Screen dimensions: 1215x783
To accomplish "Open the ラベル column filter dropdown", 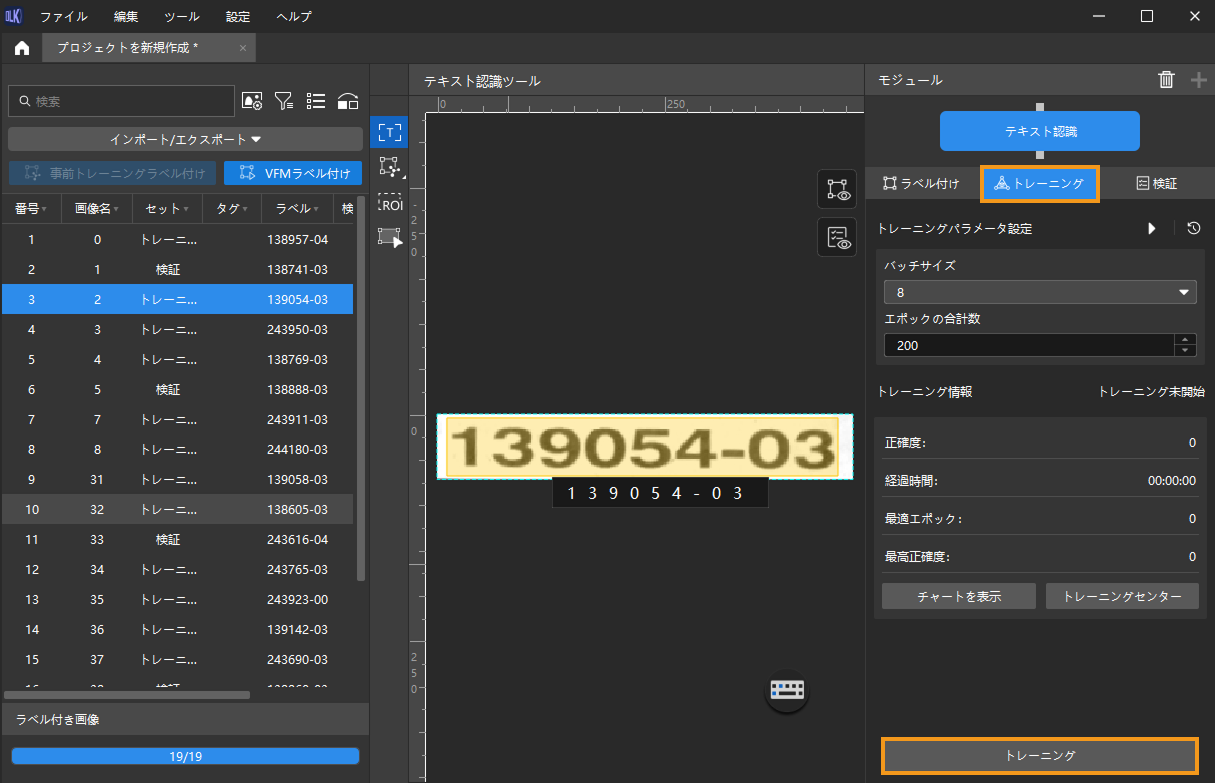I will pos(317,210).
